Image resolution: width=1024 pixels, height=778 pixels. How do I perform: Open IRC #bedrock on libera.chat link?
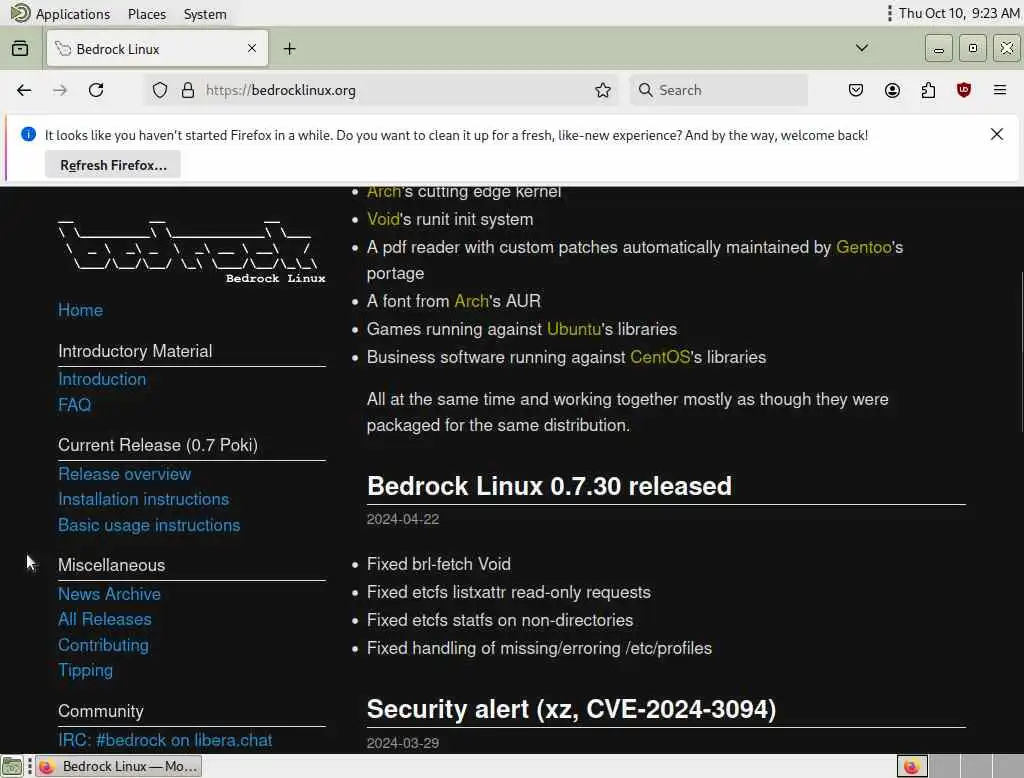coord(165,739)
